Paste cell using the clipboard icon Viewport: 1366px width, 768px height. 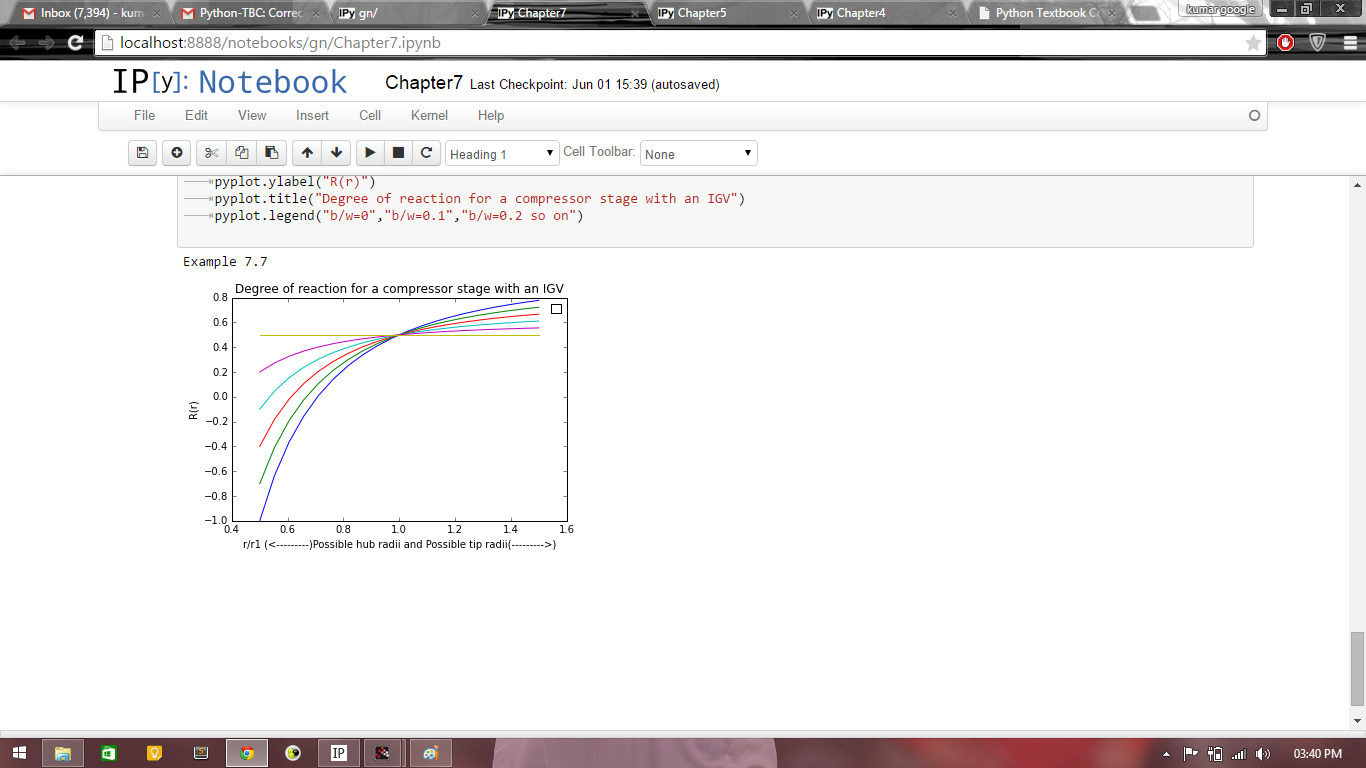[271, 153]
